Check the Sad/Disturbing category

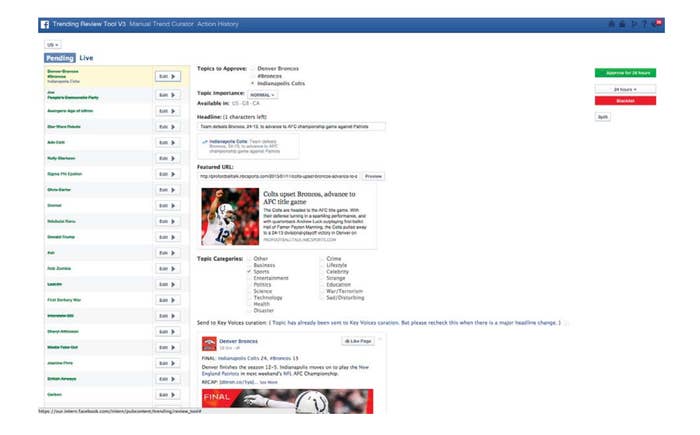point(322,297)
